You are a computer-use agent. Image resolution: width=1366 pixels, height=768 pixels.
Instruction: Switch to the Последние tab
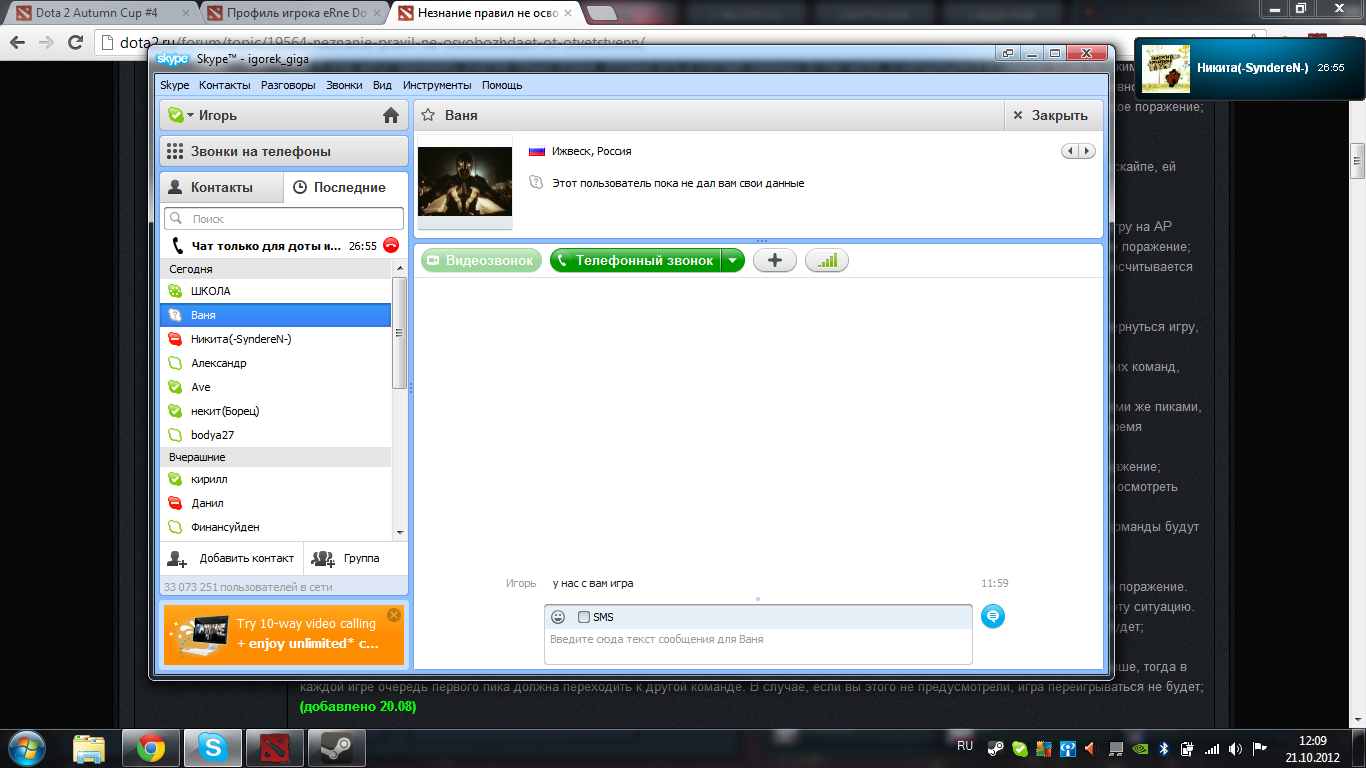coord(346,187)
